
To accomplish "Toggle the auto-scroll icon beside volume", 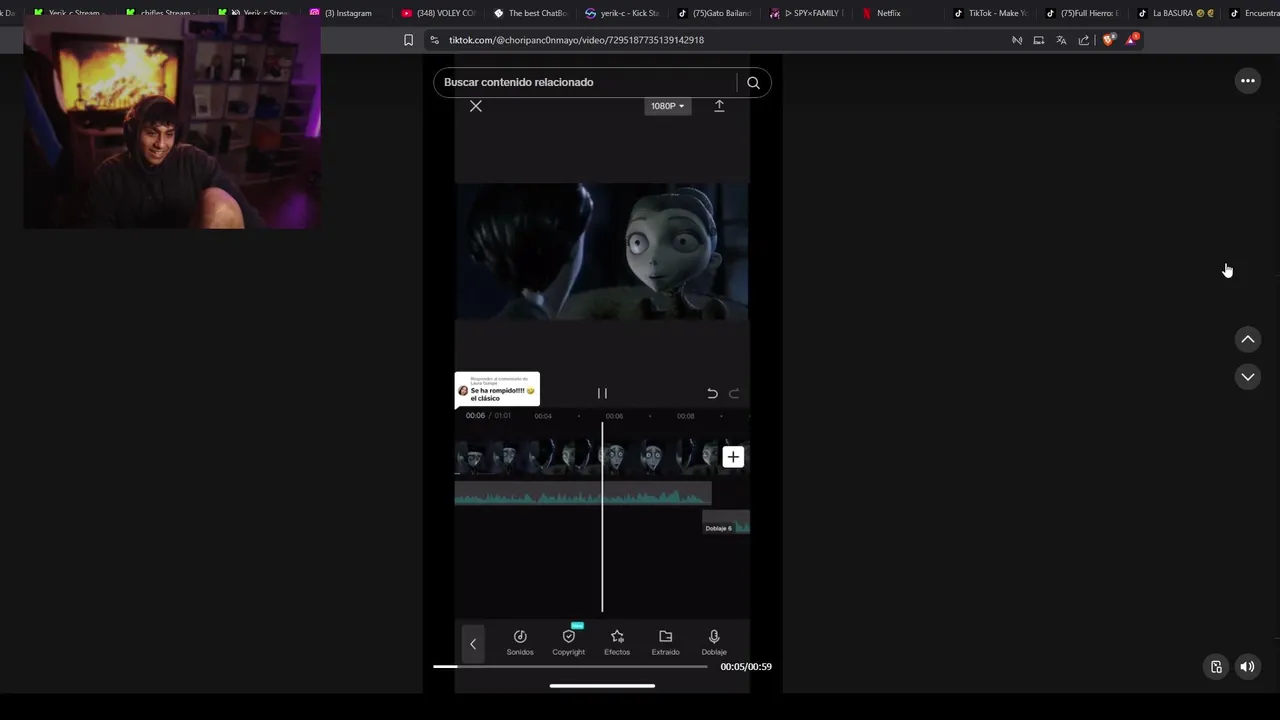I will pyautogui.click(x=1216, y=667).
